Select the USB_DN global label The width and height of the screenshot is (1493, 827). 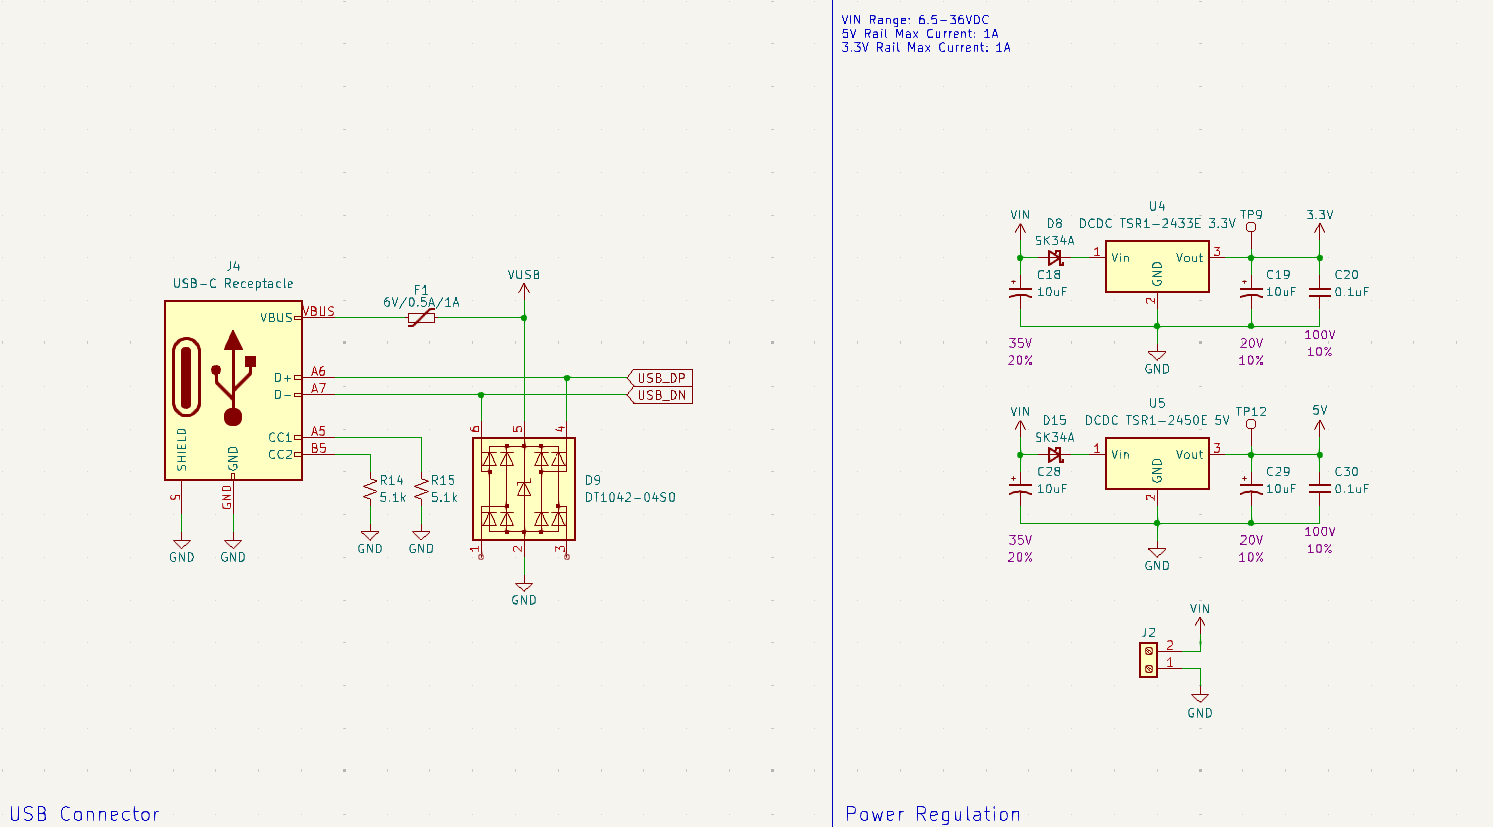[x=660, y=395]
